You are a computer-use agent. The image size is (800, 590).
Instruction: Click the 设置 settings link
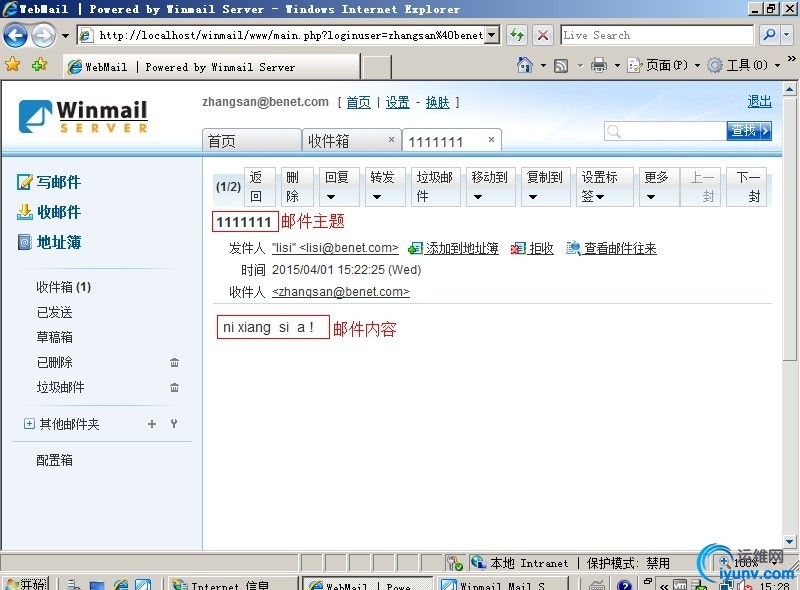coord(397,103)
